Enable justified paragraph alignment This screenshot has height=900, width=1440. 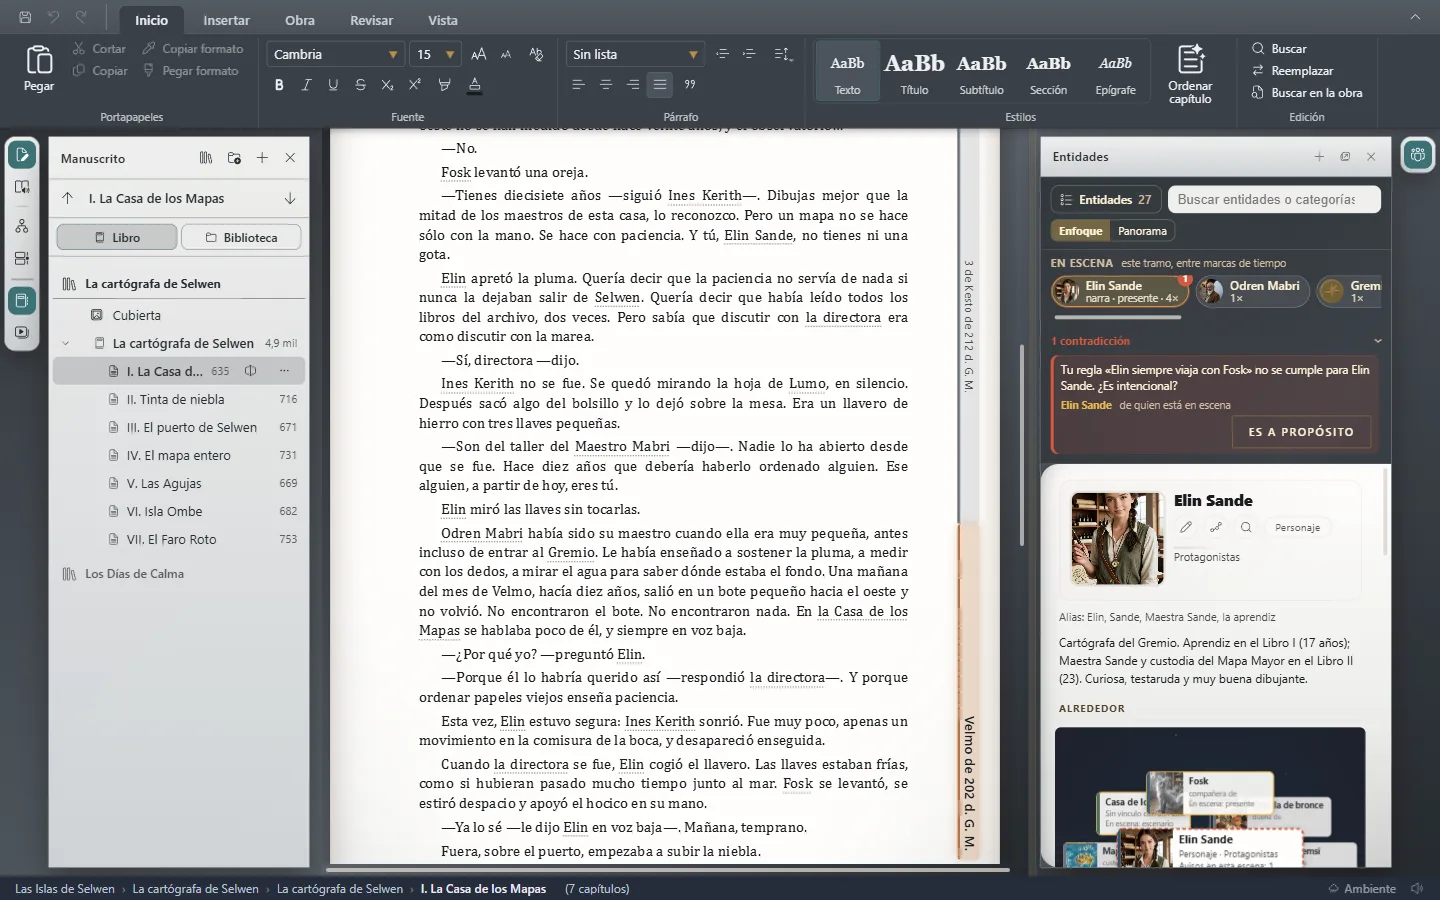point(660,85)
